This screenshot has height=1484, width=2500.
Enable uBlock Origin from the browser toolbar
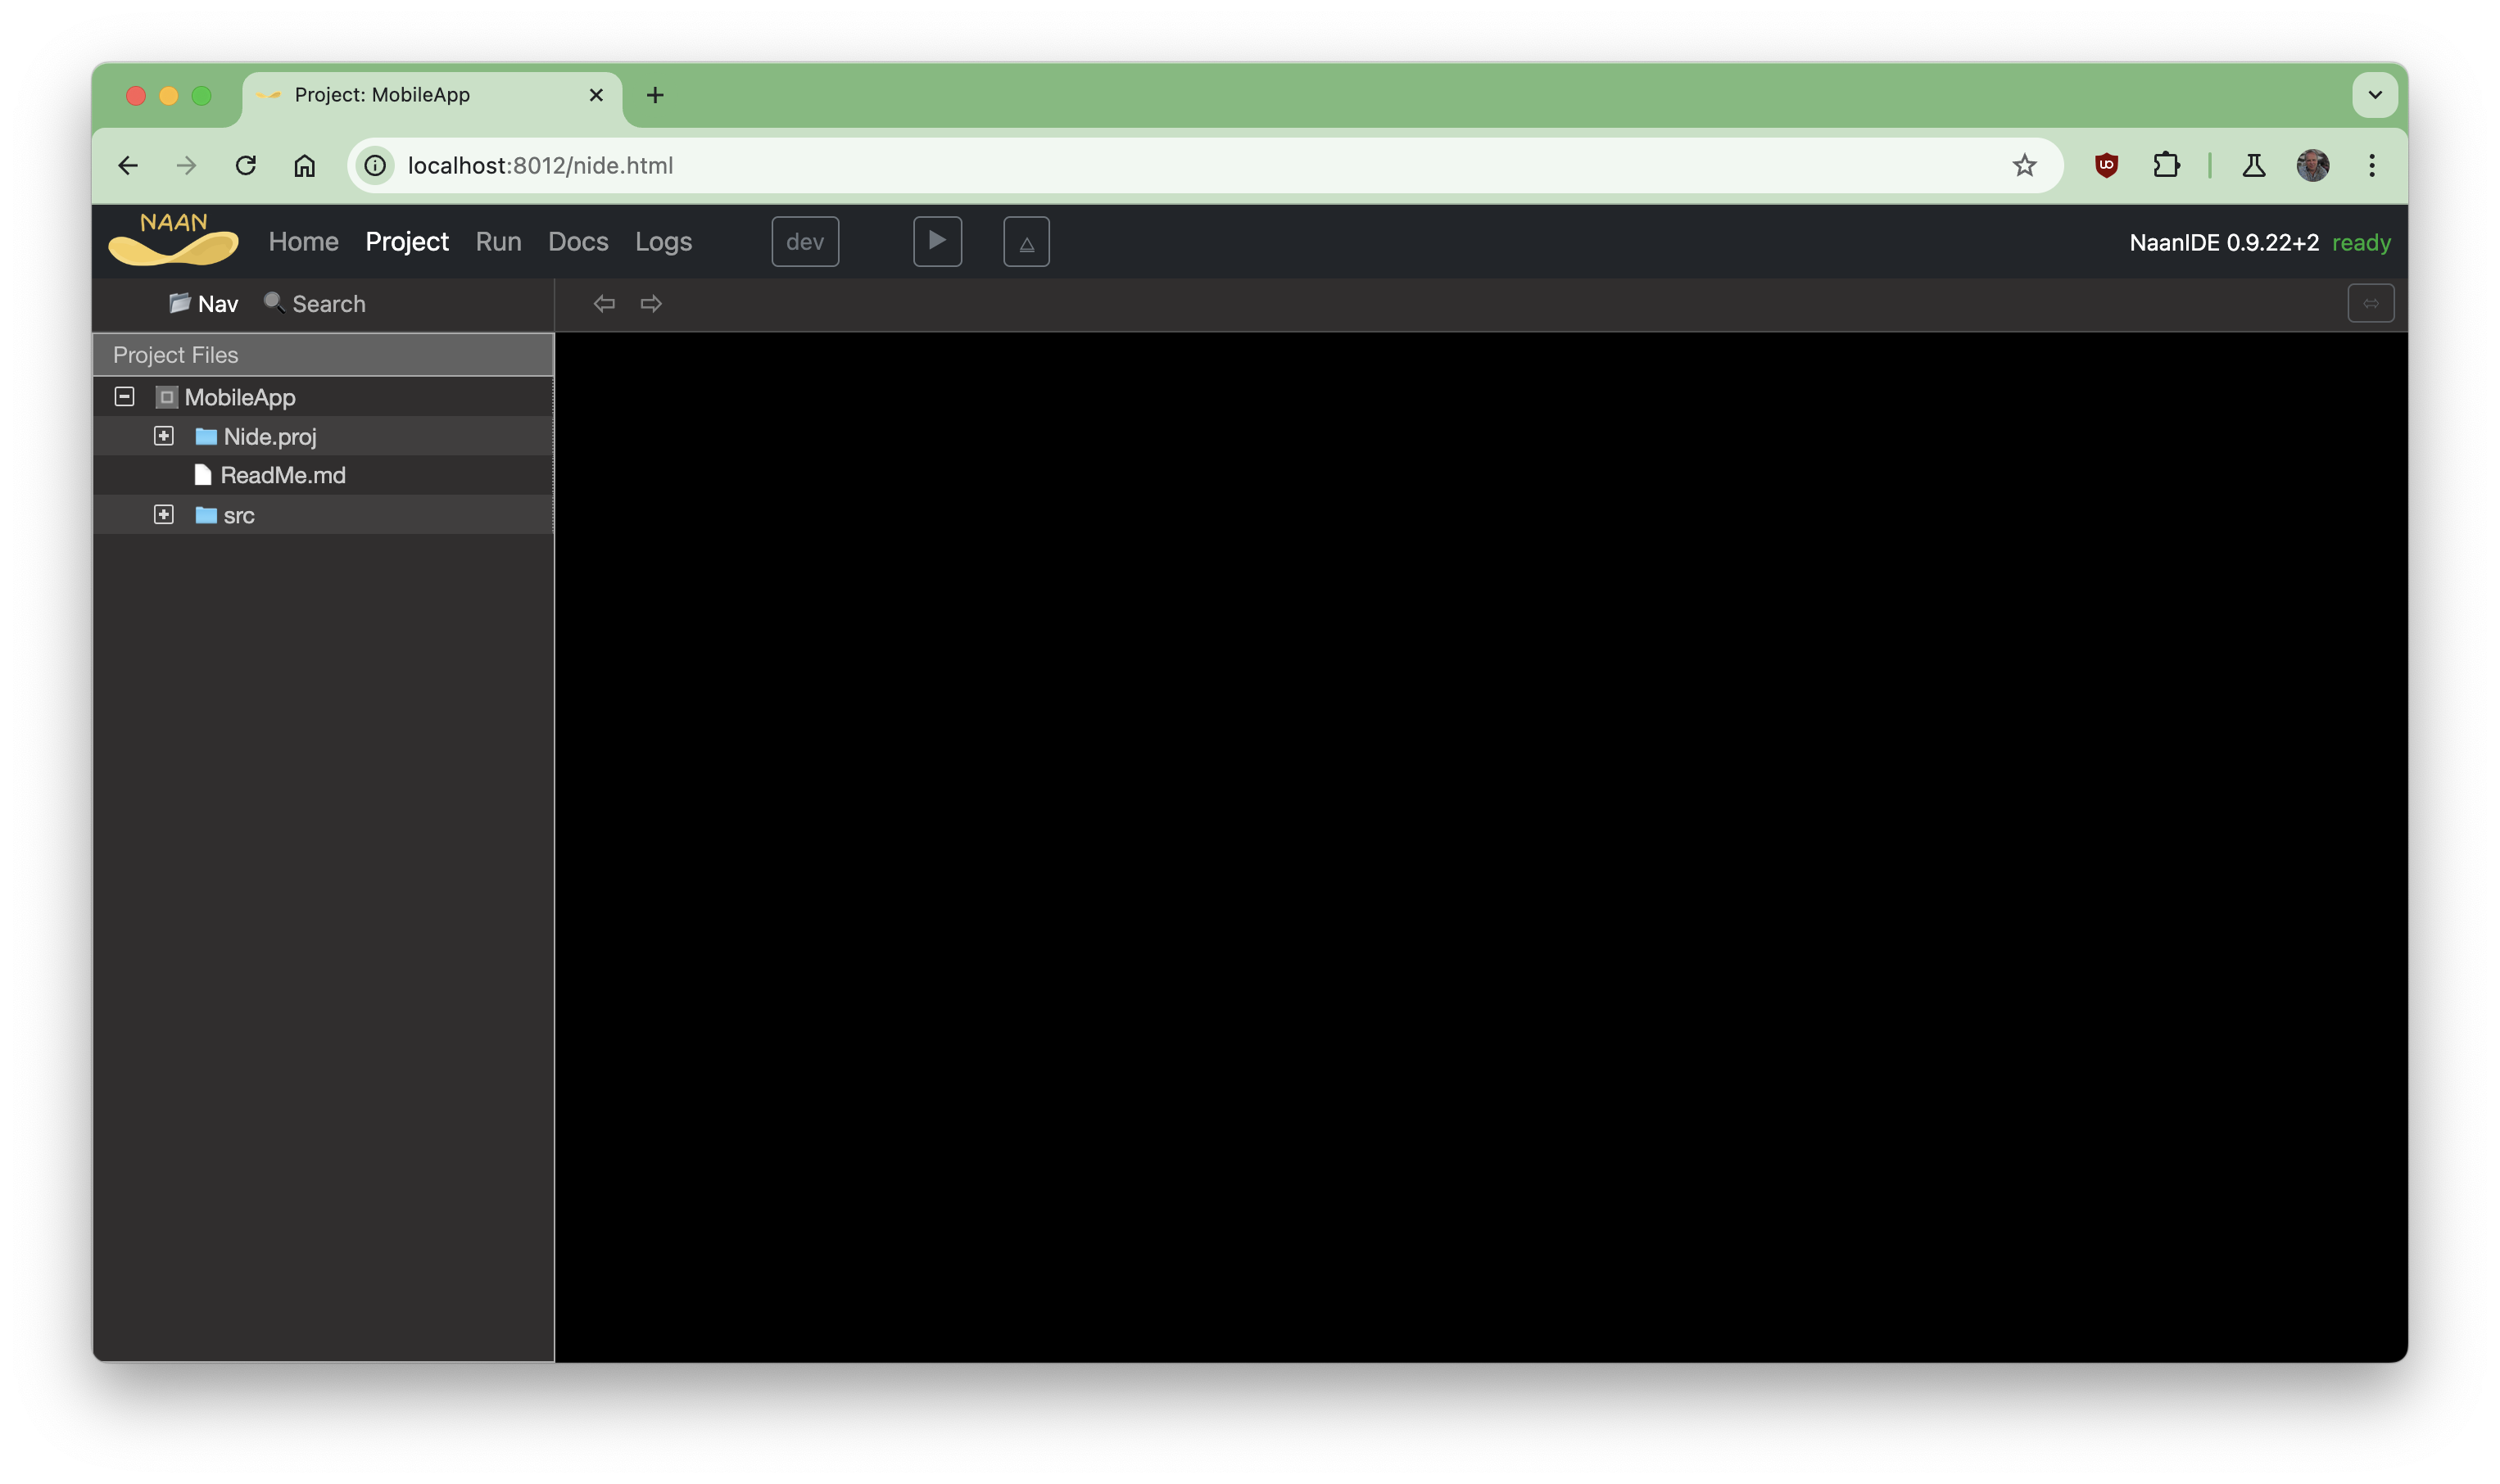pyautogui.click(x=2106, y=165)
